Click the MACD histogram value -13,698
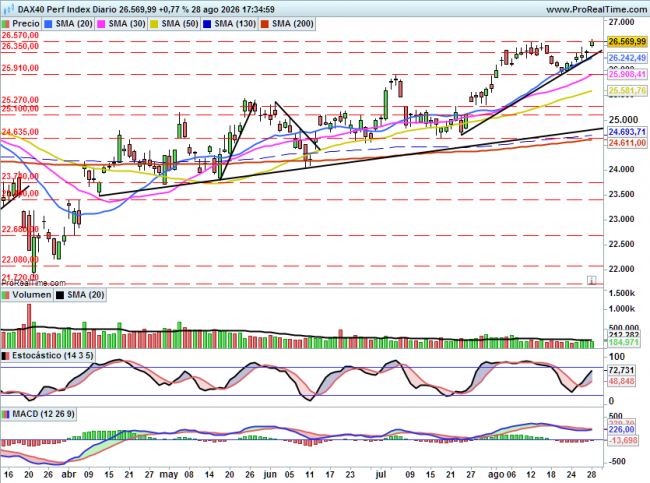 pyautogui.click(x=622, y=440)
